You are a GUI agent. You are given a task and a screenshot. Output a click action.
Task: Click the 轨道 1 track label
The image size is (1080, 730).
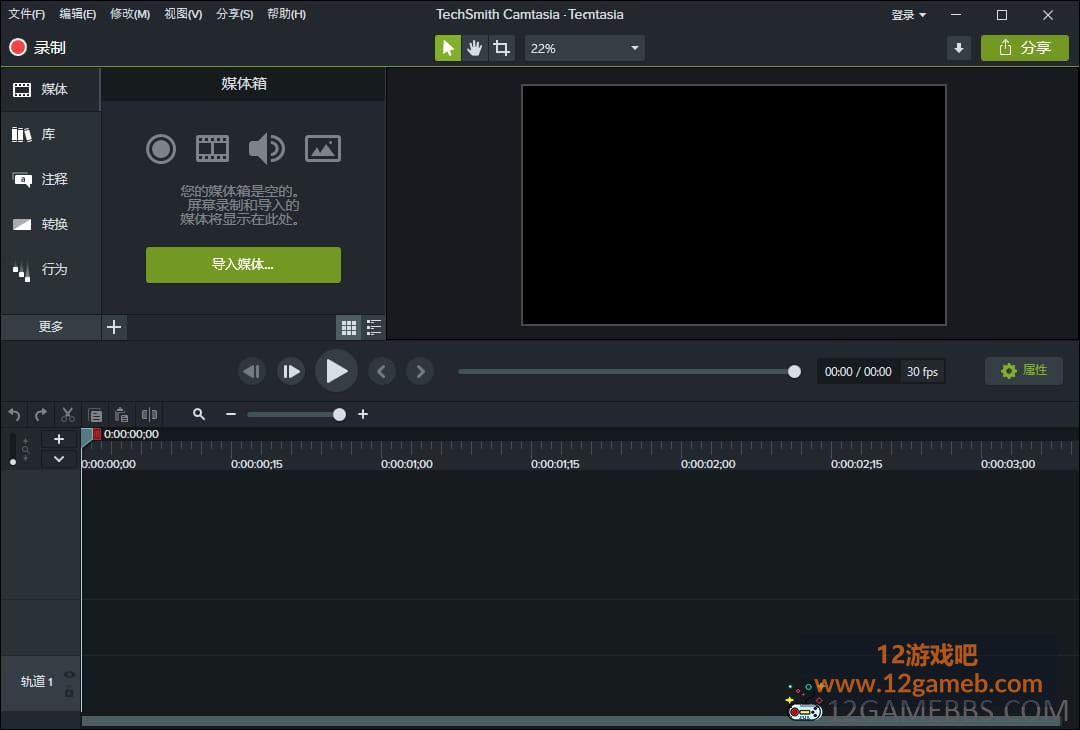(x=37, y=682)
